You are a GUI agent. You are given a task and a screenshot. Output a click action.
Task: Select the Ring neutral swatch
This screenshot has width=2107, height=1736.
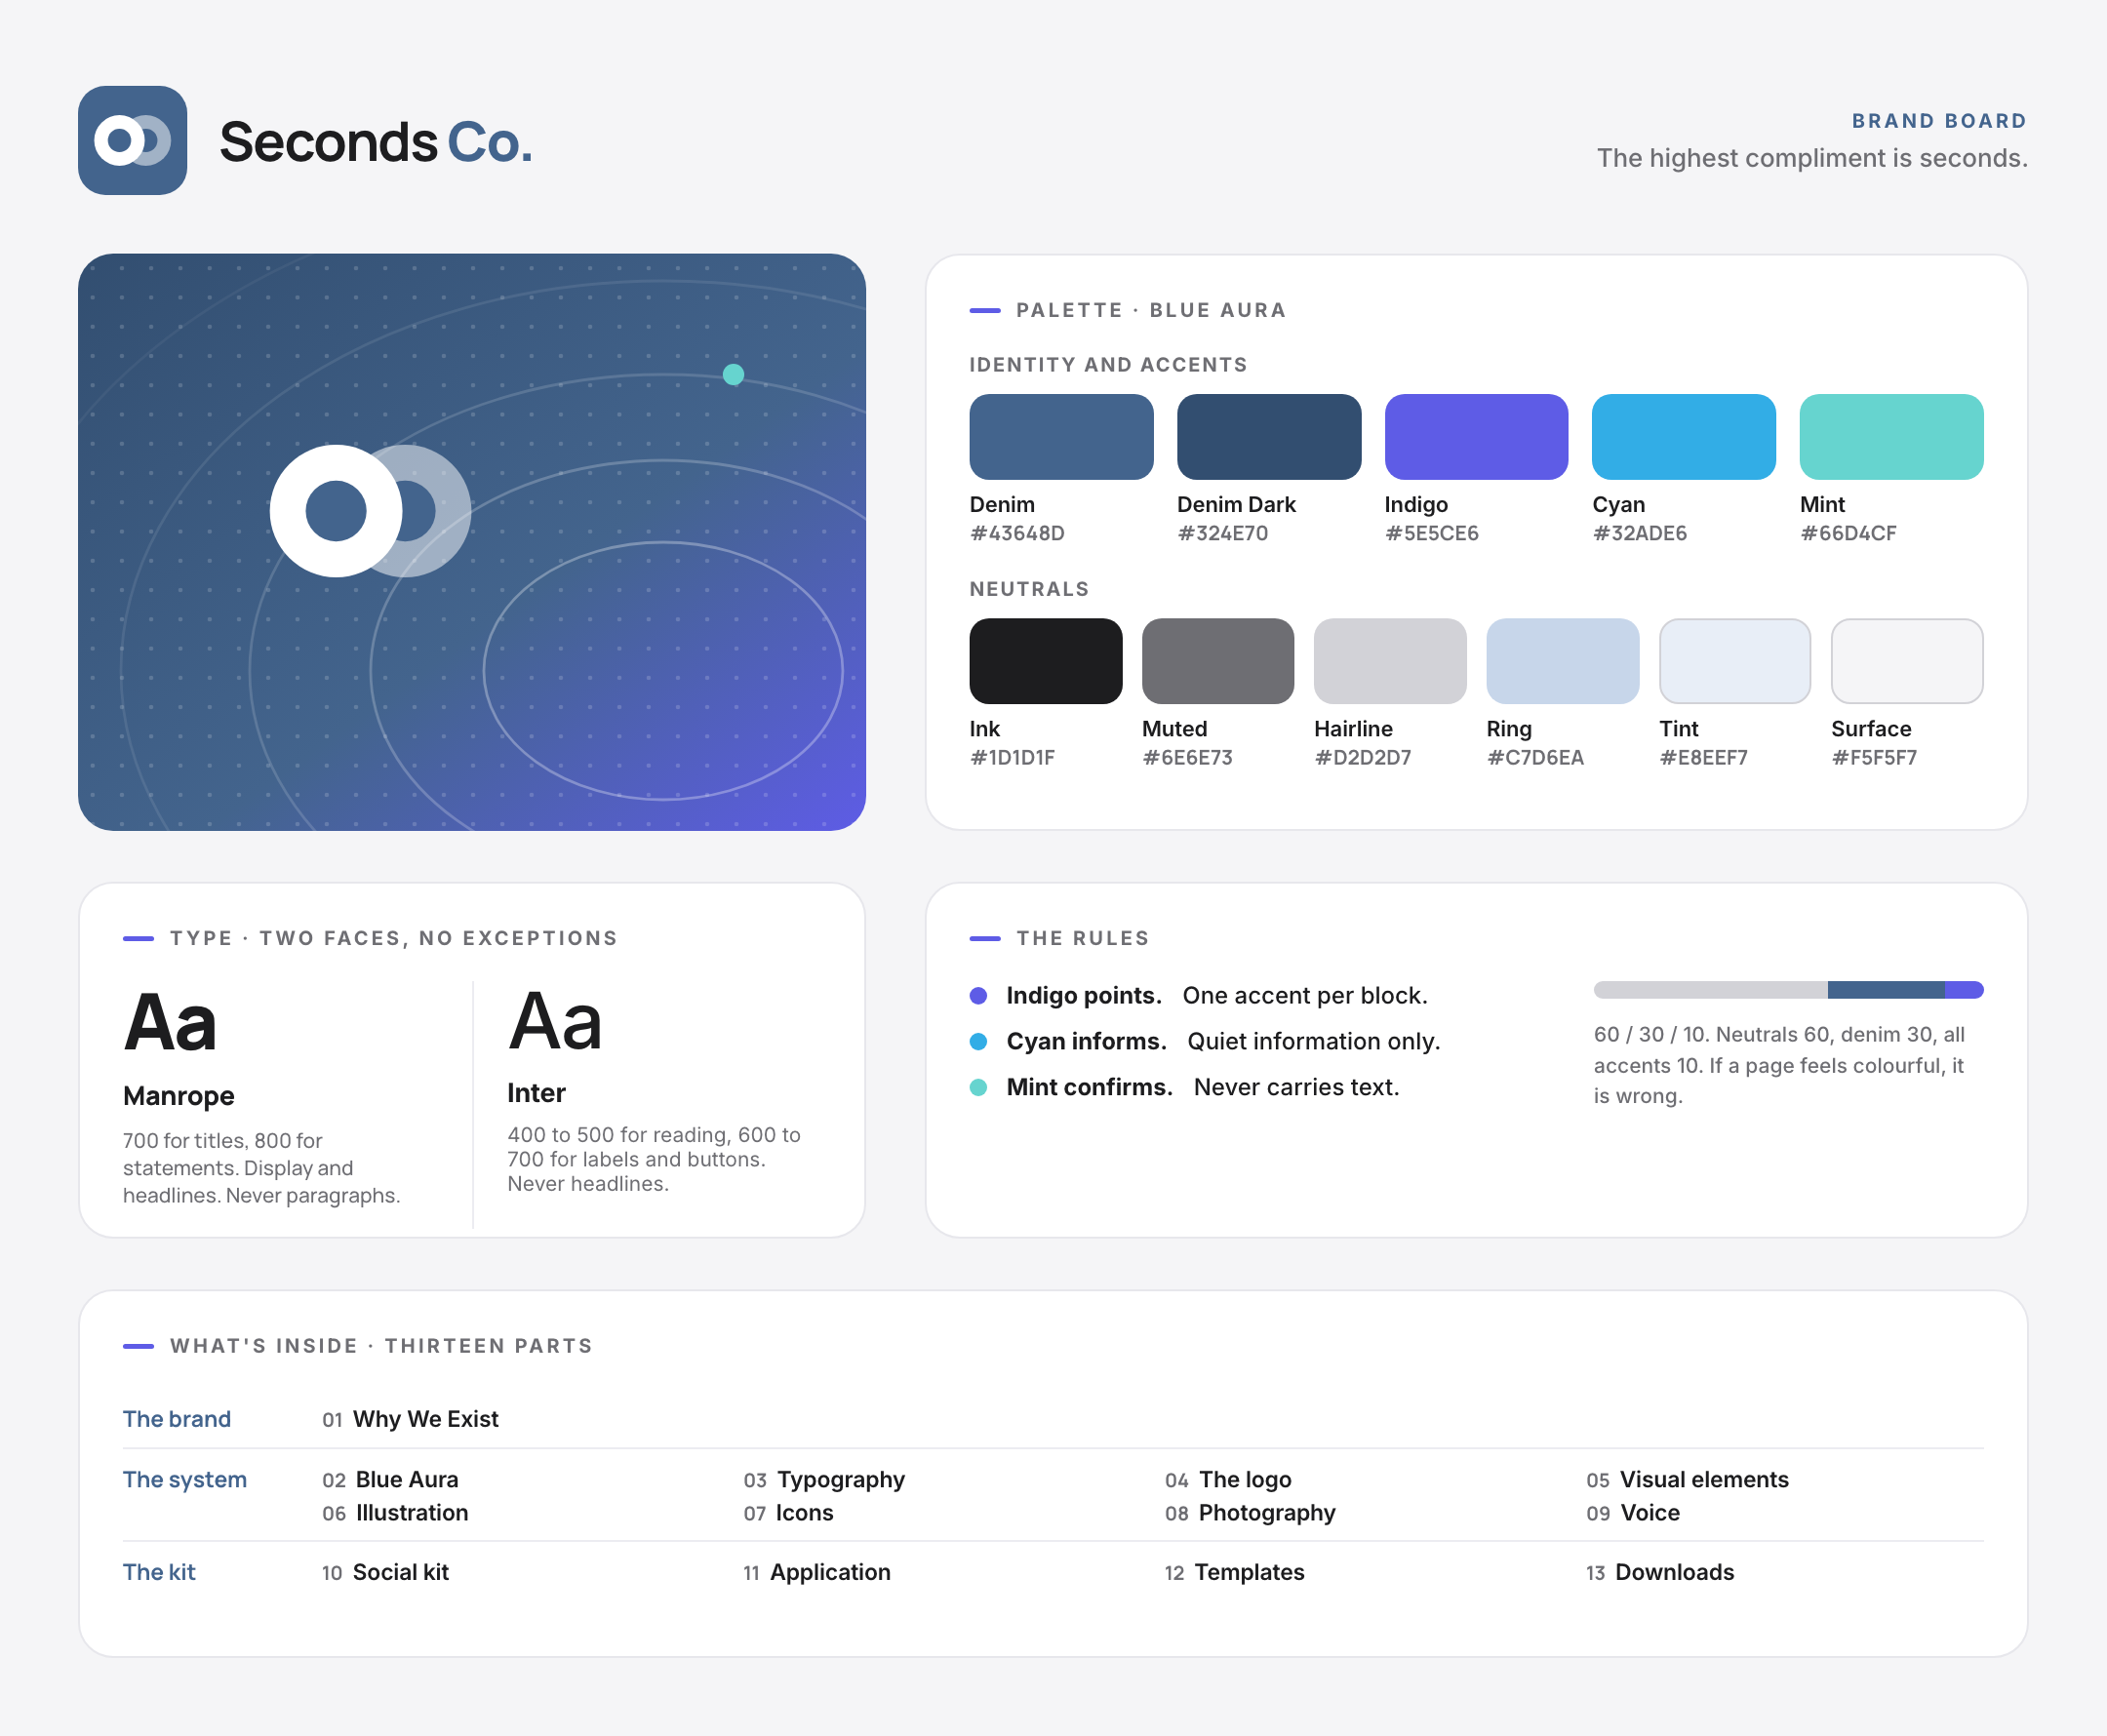[1563, 661]
